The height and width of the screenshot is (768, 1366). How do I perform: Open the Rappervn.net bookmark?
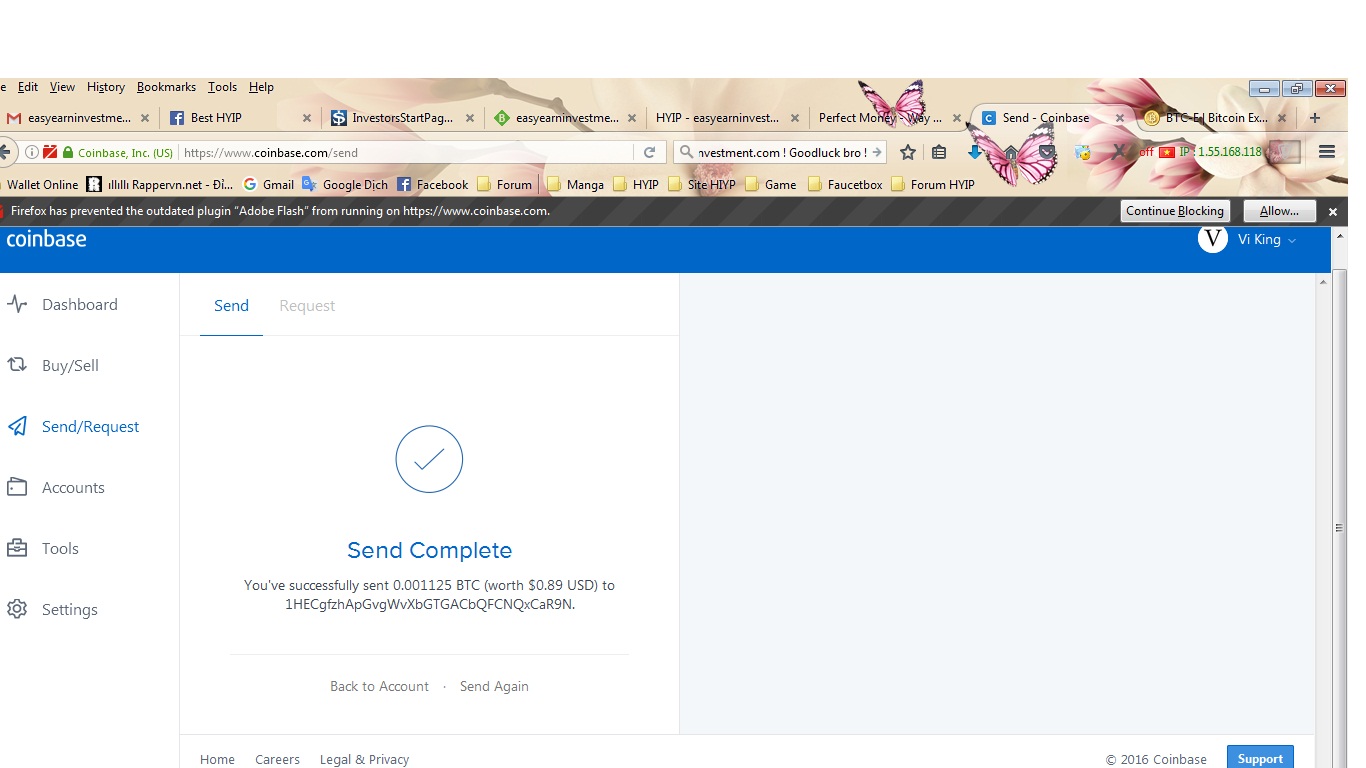point(160,184)
